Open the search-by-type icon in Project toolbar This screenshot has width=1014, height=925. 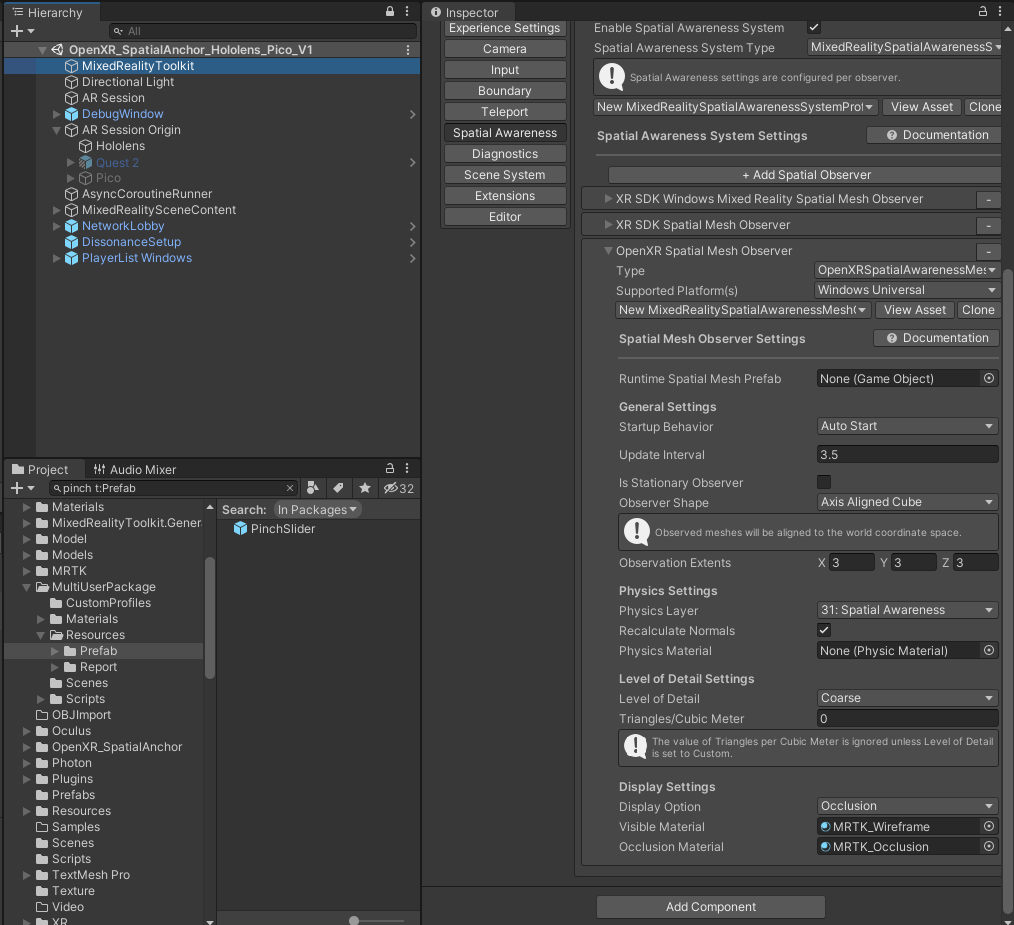tap(313, 488)
